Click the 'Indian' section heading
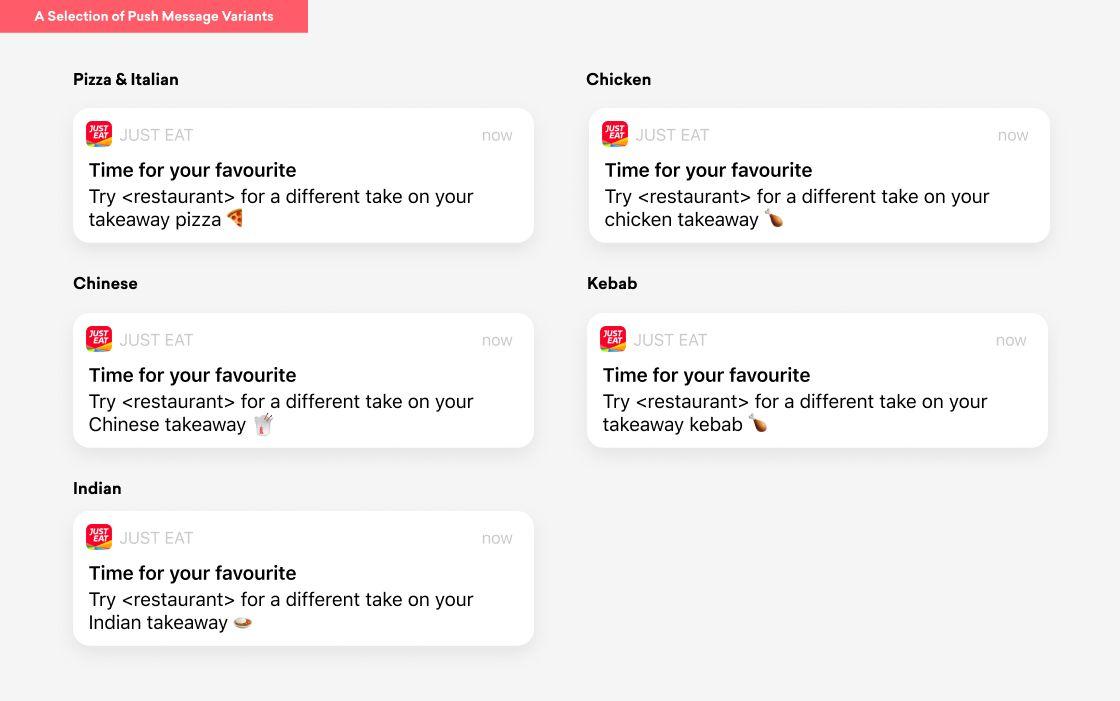The image size is (1120, 701). 97,488
